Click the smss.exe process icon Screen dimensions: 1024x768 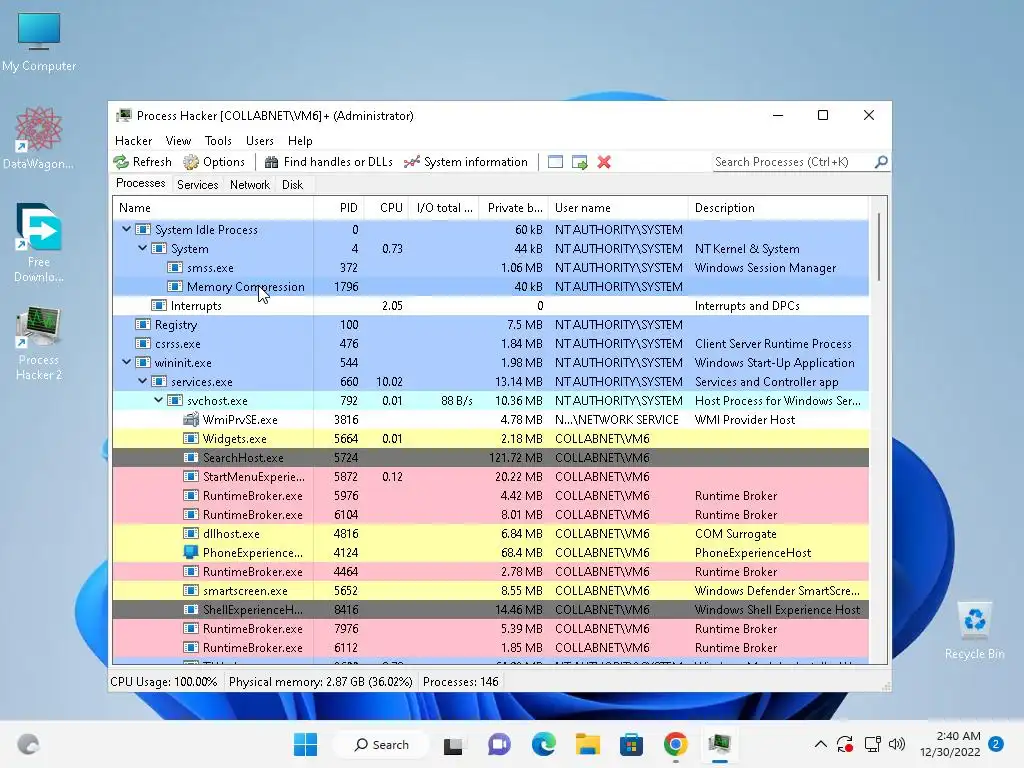(175, 268)
